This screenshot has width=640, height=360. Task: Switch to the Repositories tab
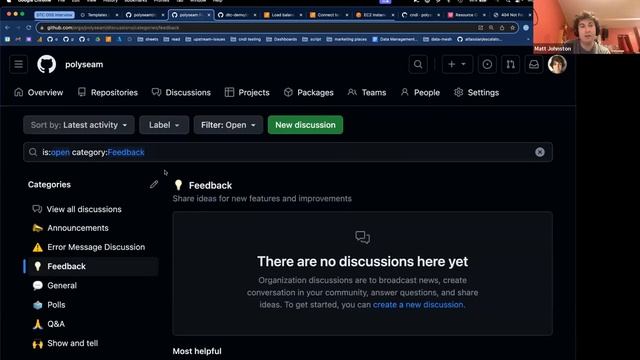pos(108,93)
